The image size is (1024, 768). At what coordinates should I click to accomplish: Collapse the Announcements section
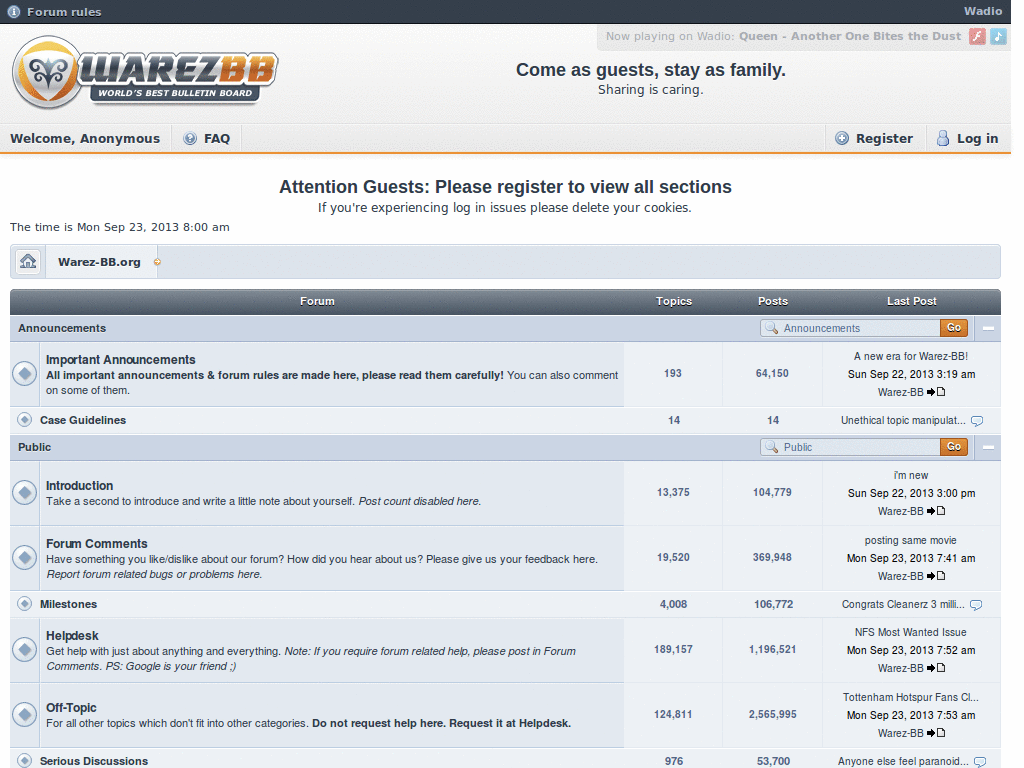[988, 327]
